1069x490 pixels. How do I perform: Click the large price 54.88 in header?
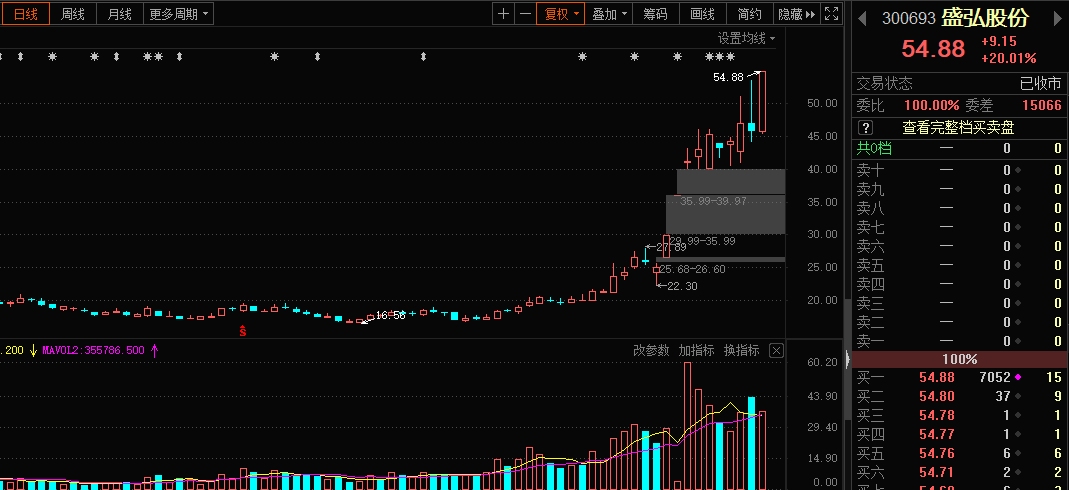(x=933, y=49)
